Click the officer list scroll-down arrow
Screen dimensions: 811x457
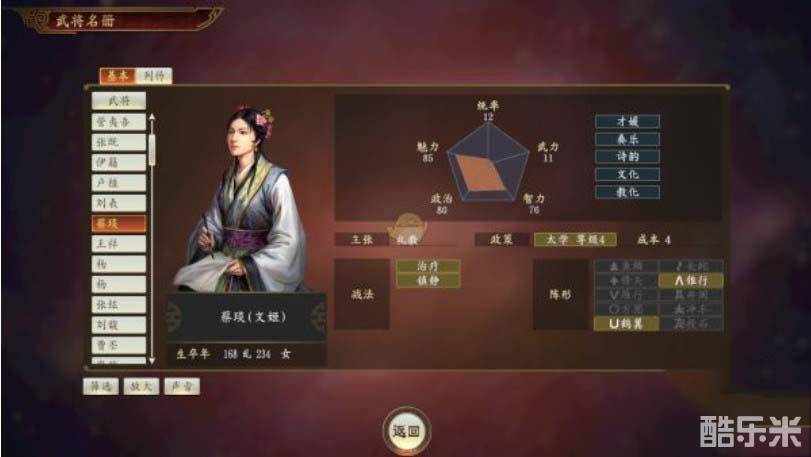click(x=152, y=360)
